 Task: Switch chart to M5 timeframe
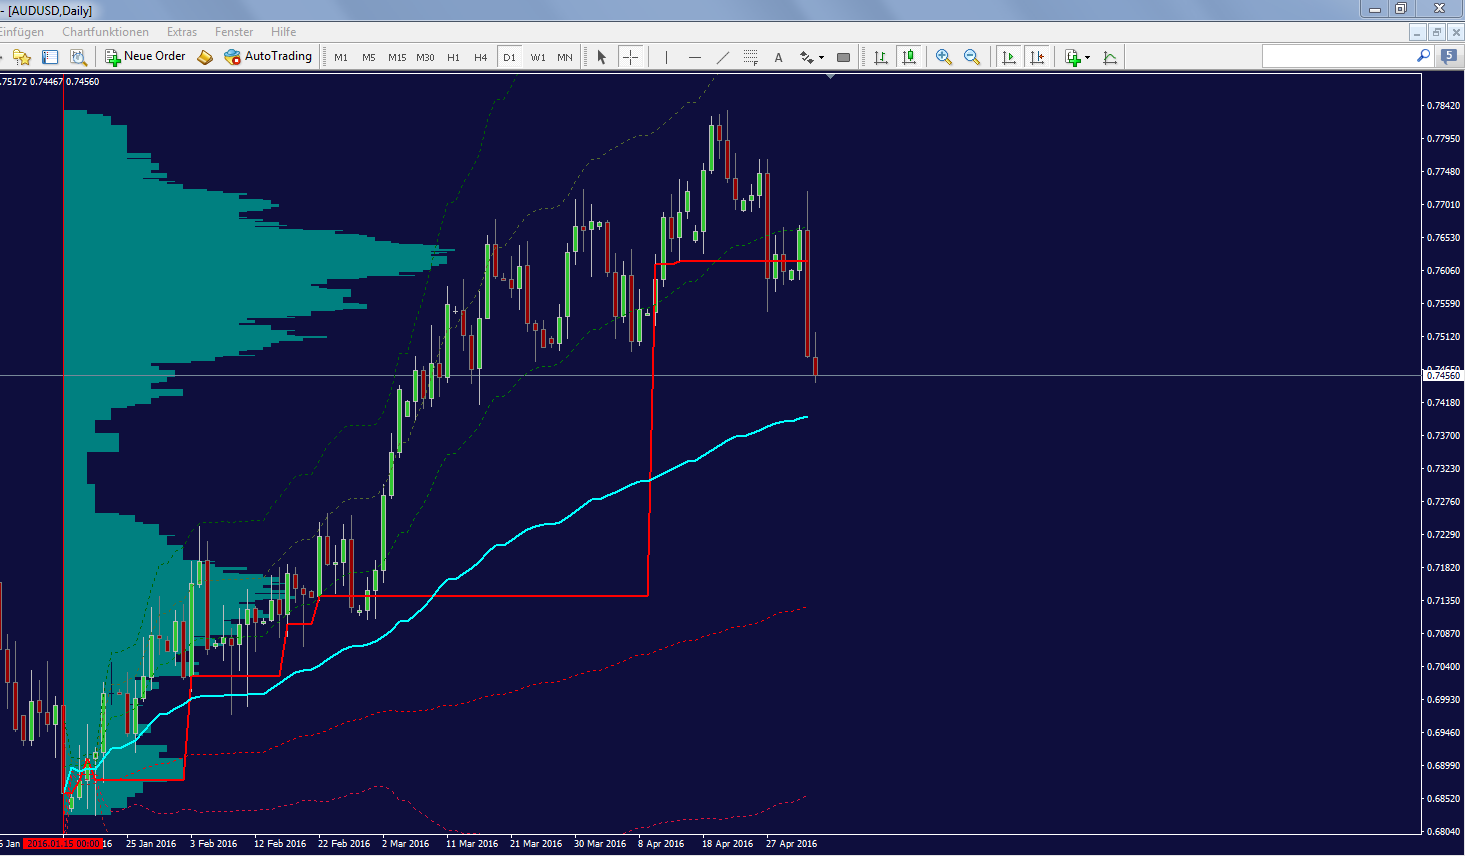(369, 57)
